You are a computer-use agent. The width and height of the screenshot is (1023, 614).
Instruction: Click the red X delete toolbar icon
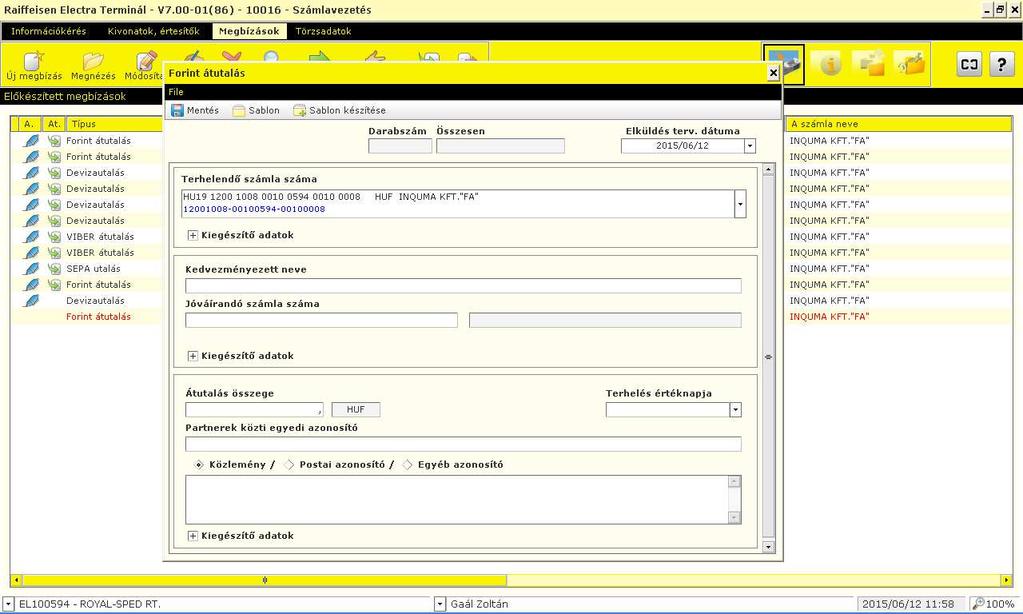[x=232, y=57]
